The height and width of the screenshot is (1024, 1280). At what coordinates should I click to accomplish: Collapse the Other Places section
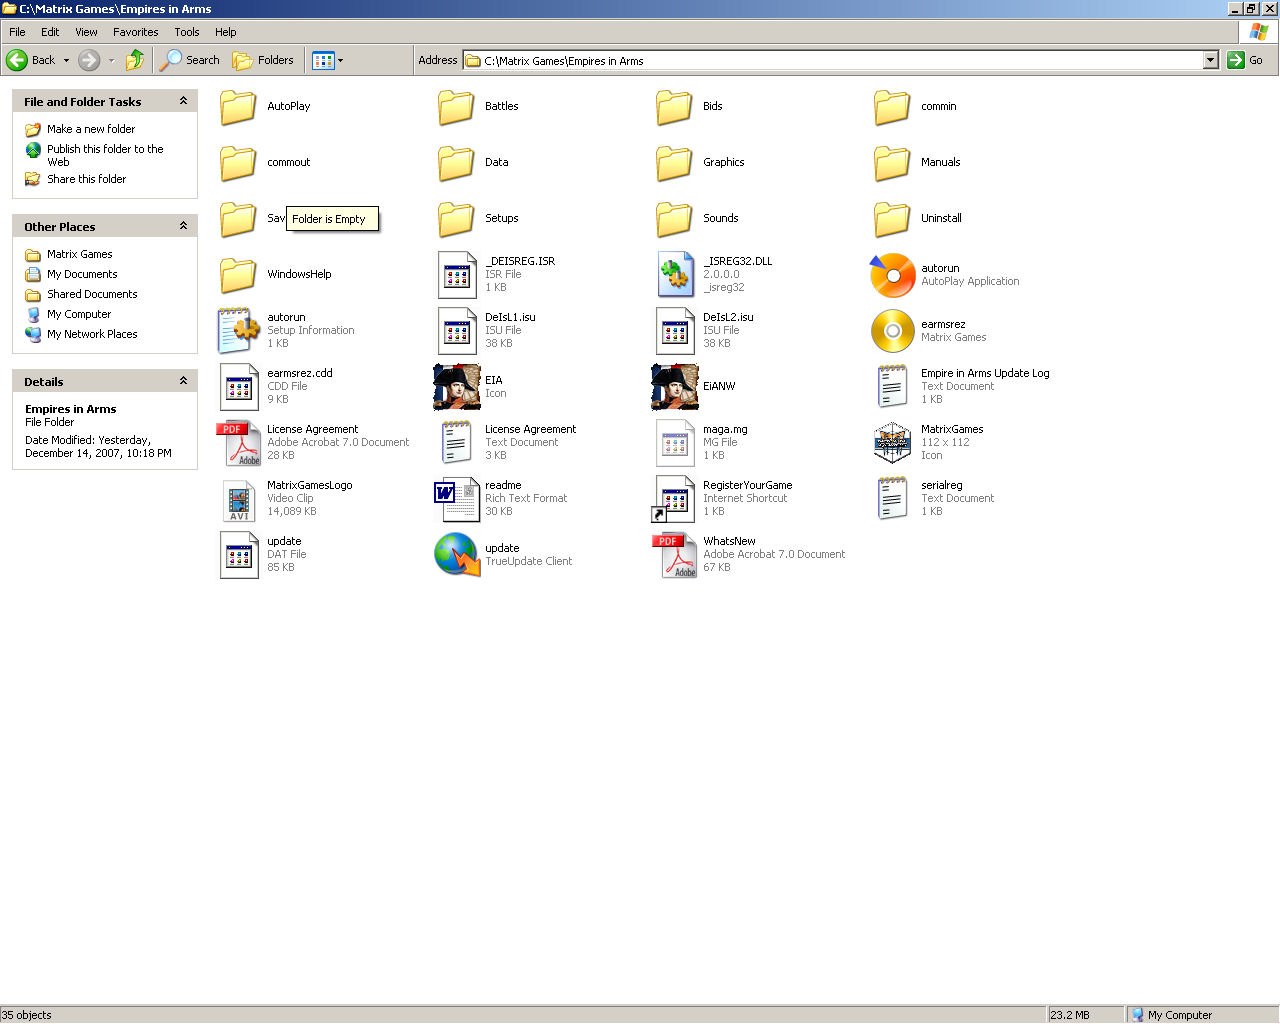point(183,226)
